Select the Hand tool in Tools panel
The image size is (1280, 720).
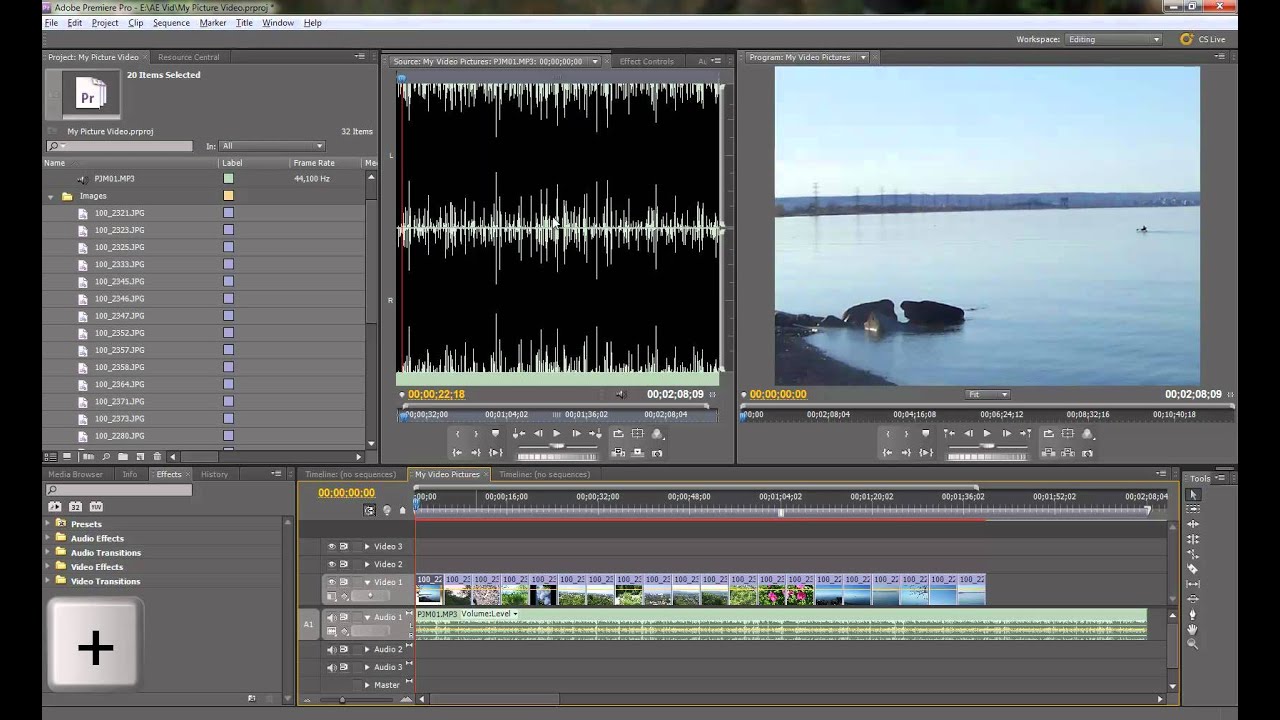pyautogui.click(x=1192, y=629)
